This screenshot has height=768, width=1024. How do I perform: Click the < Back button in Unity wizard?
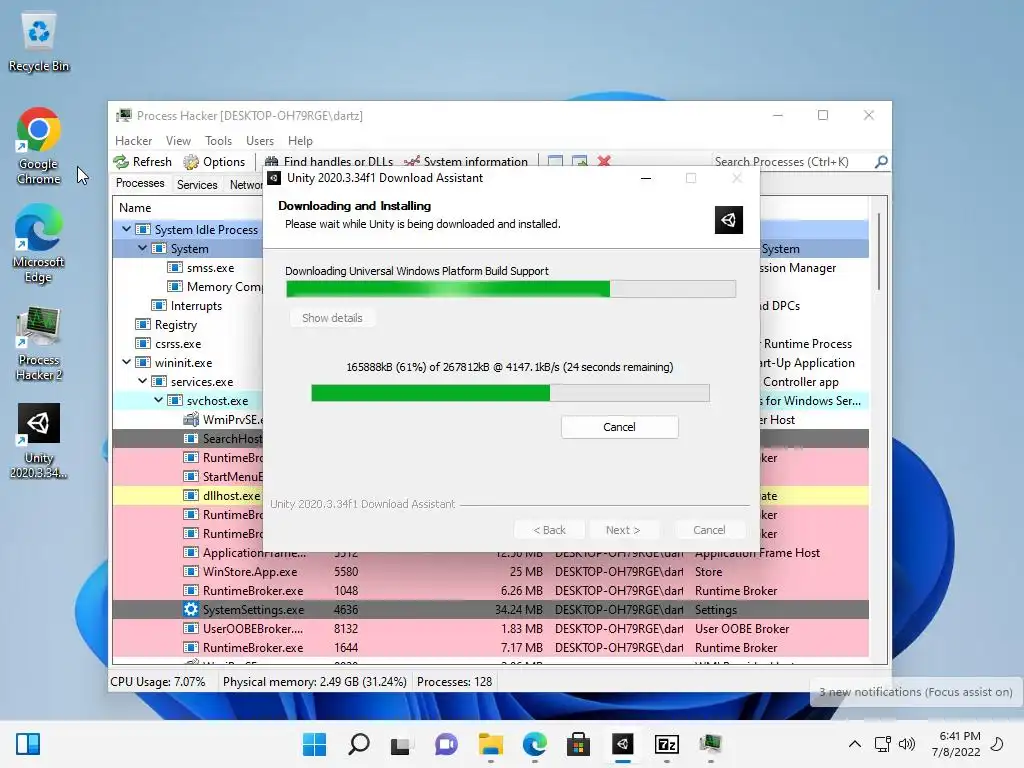click(x=549, y=530)
